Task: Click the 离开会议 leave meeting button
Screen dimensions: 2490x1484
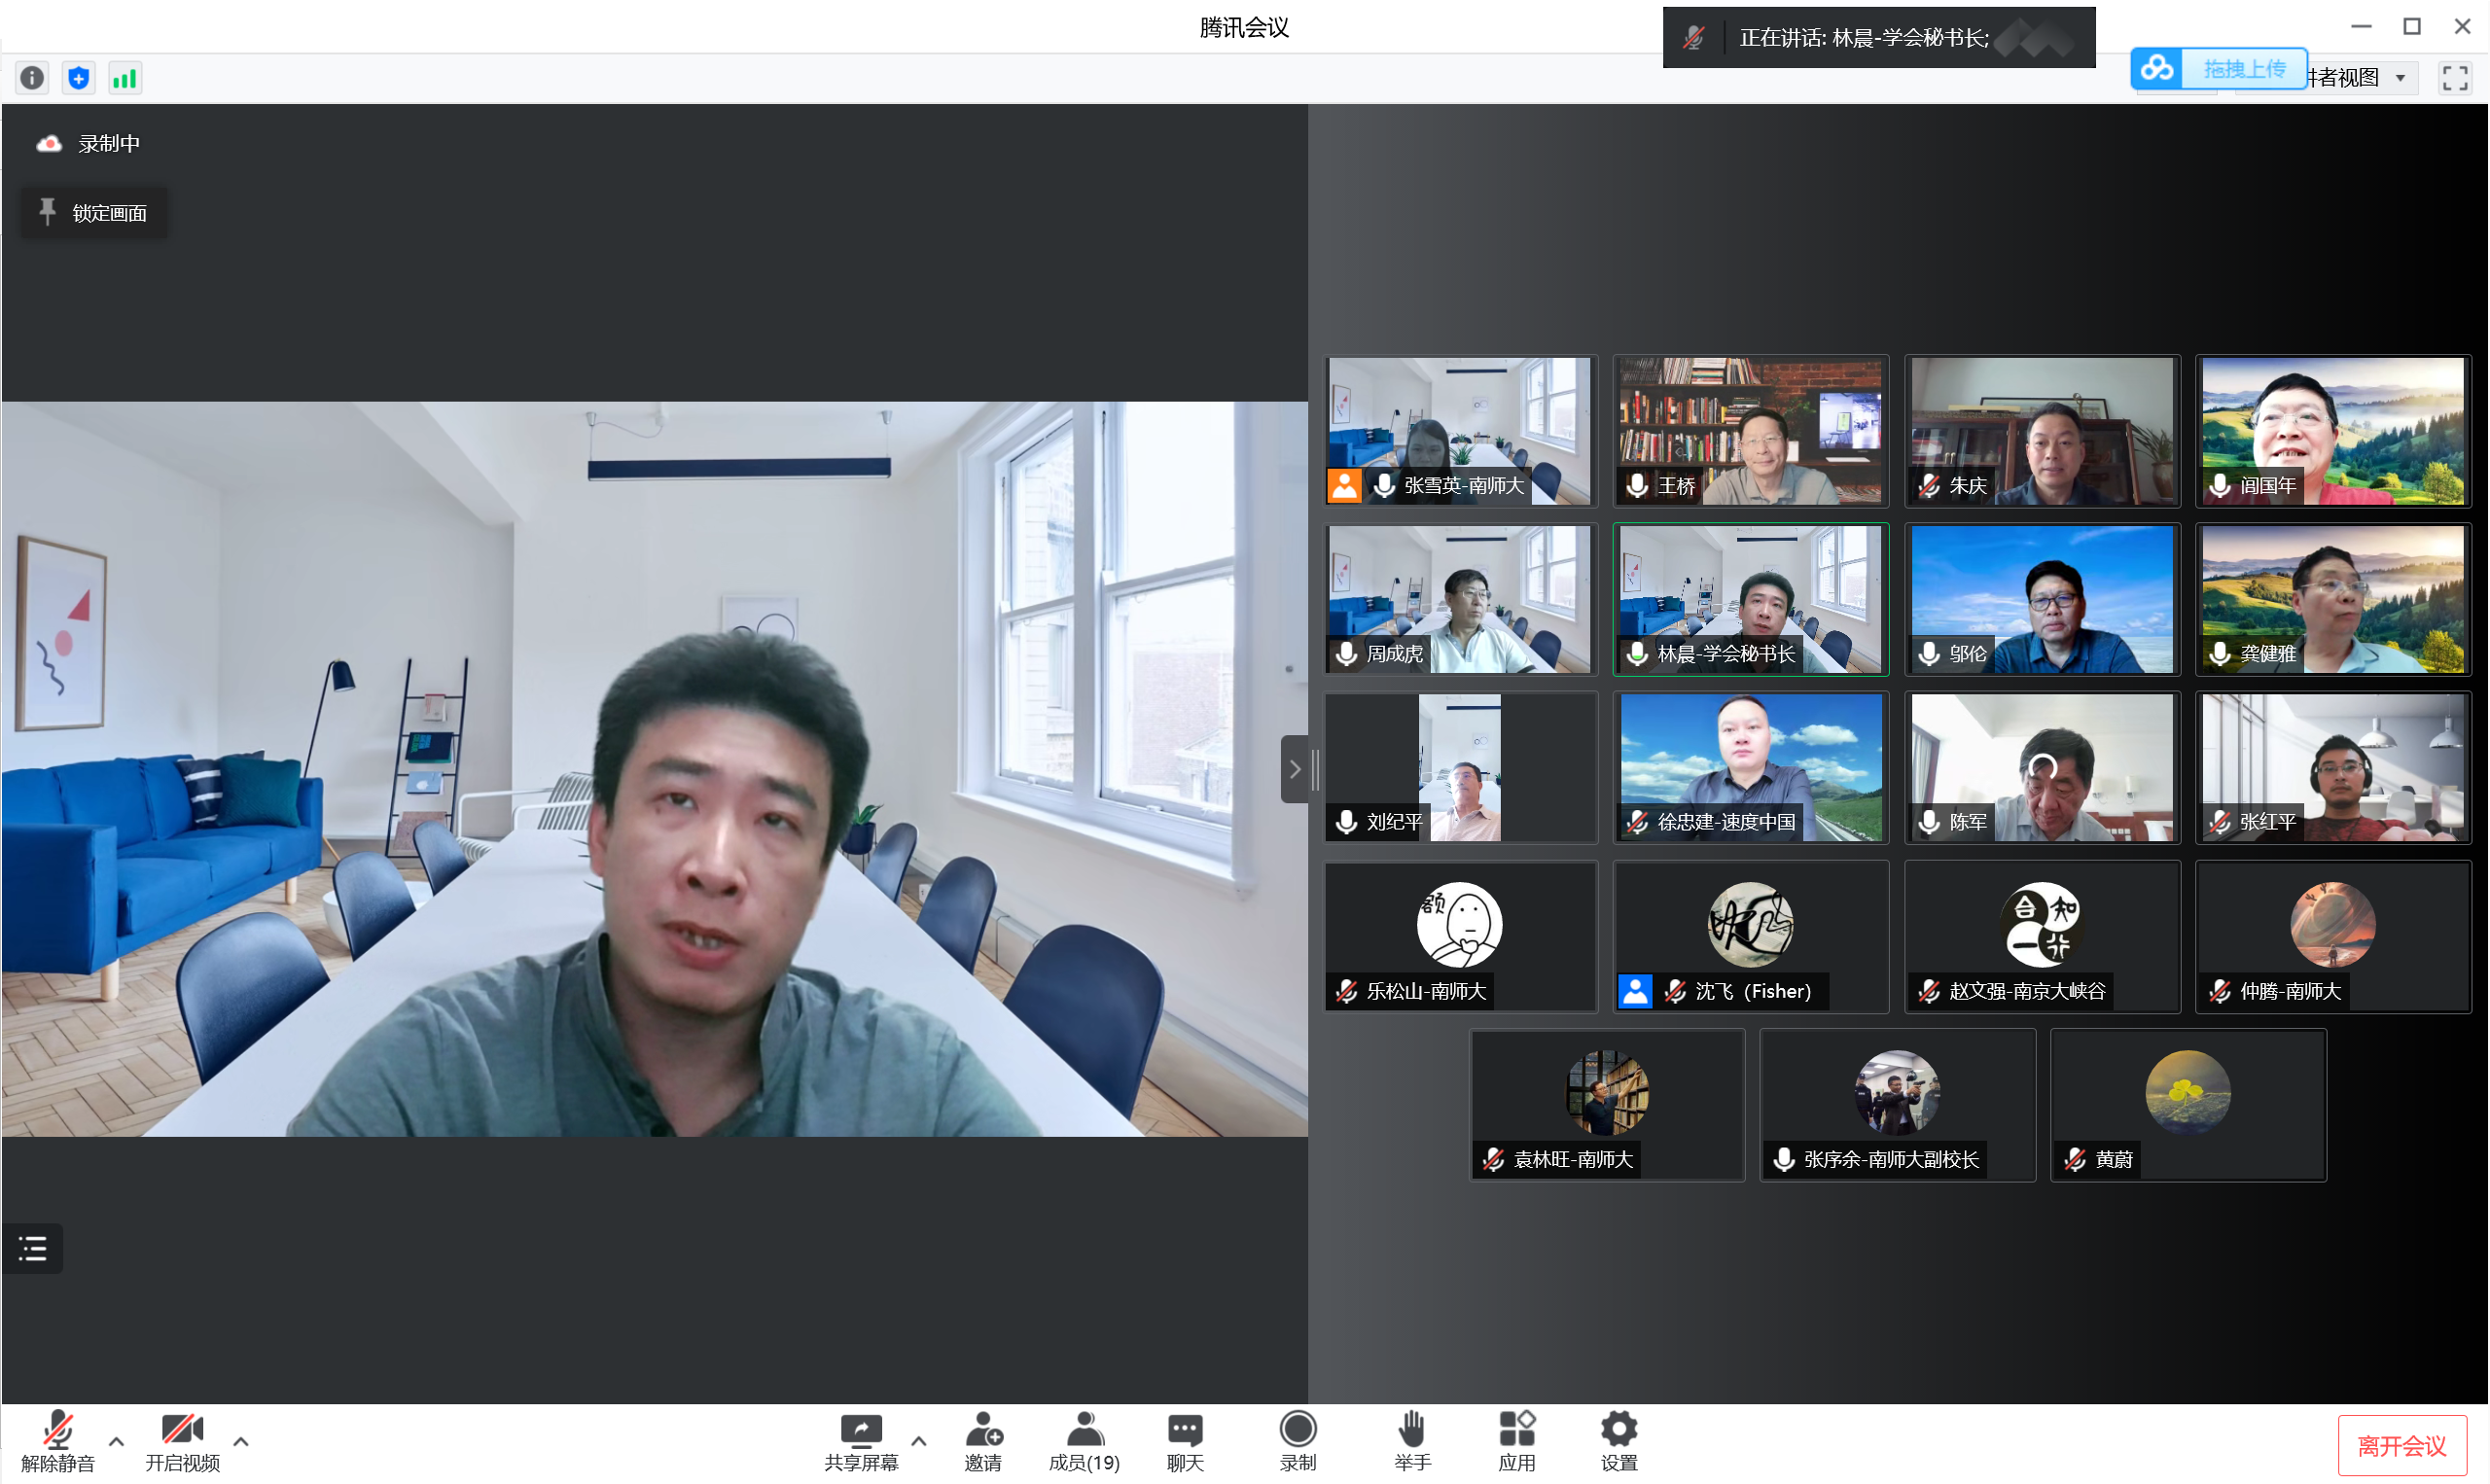Action: coord(2402,1446)
